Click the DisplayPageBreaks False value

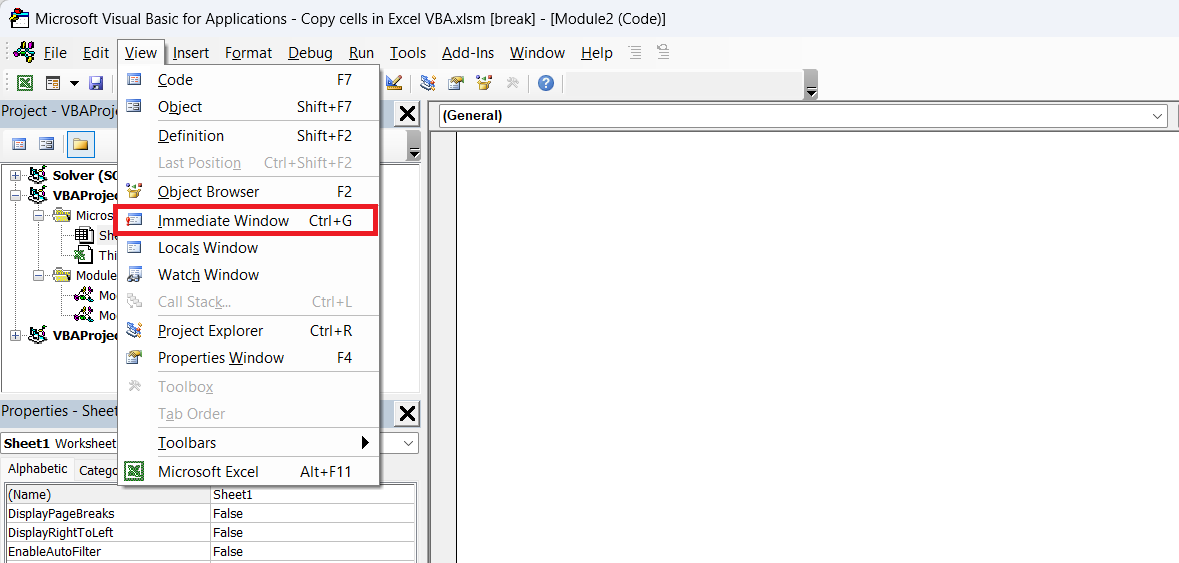pyautogui.click(x=313, y=514)
